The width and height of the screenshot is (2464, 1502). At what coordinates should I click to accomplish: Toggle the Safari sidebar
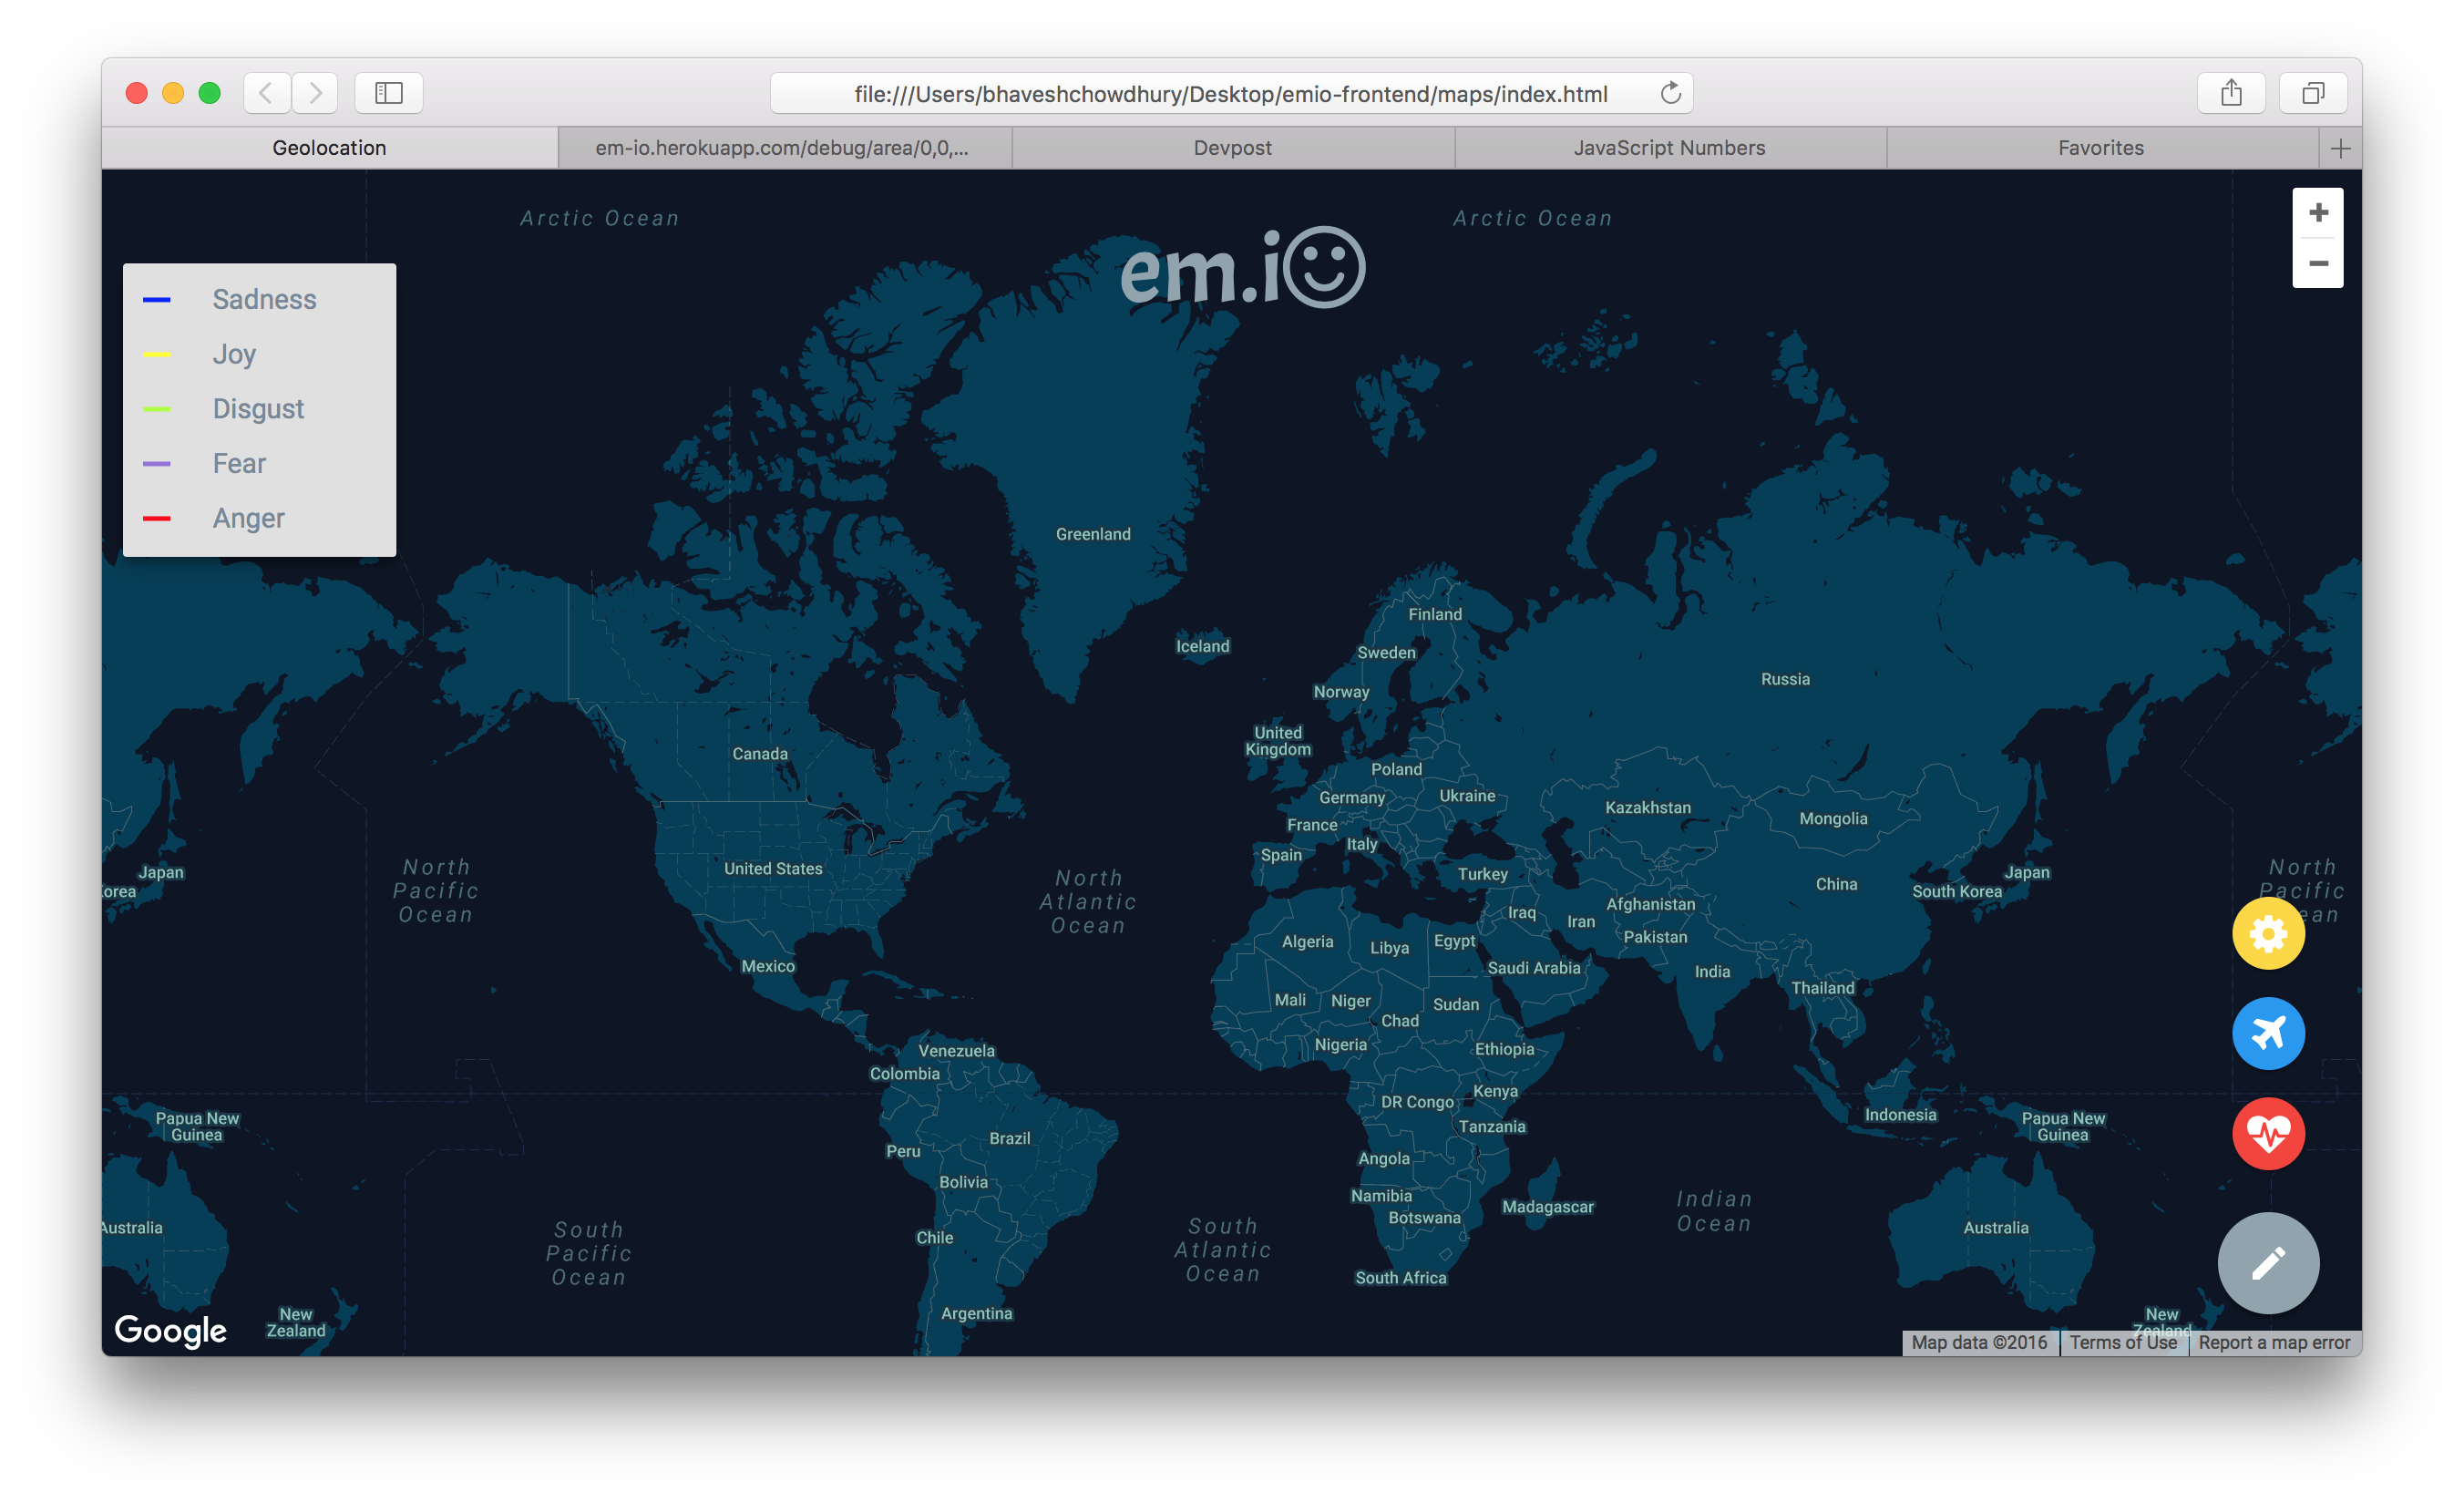388,93
